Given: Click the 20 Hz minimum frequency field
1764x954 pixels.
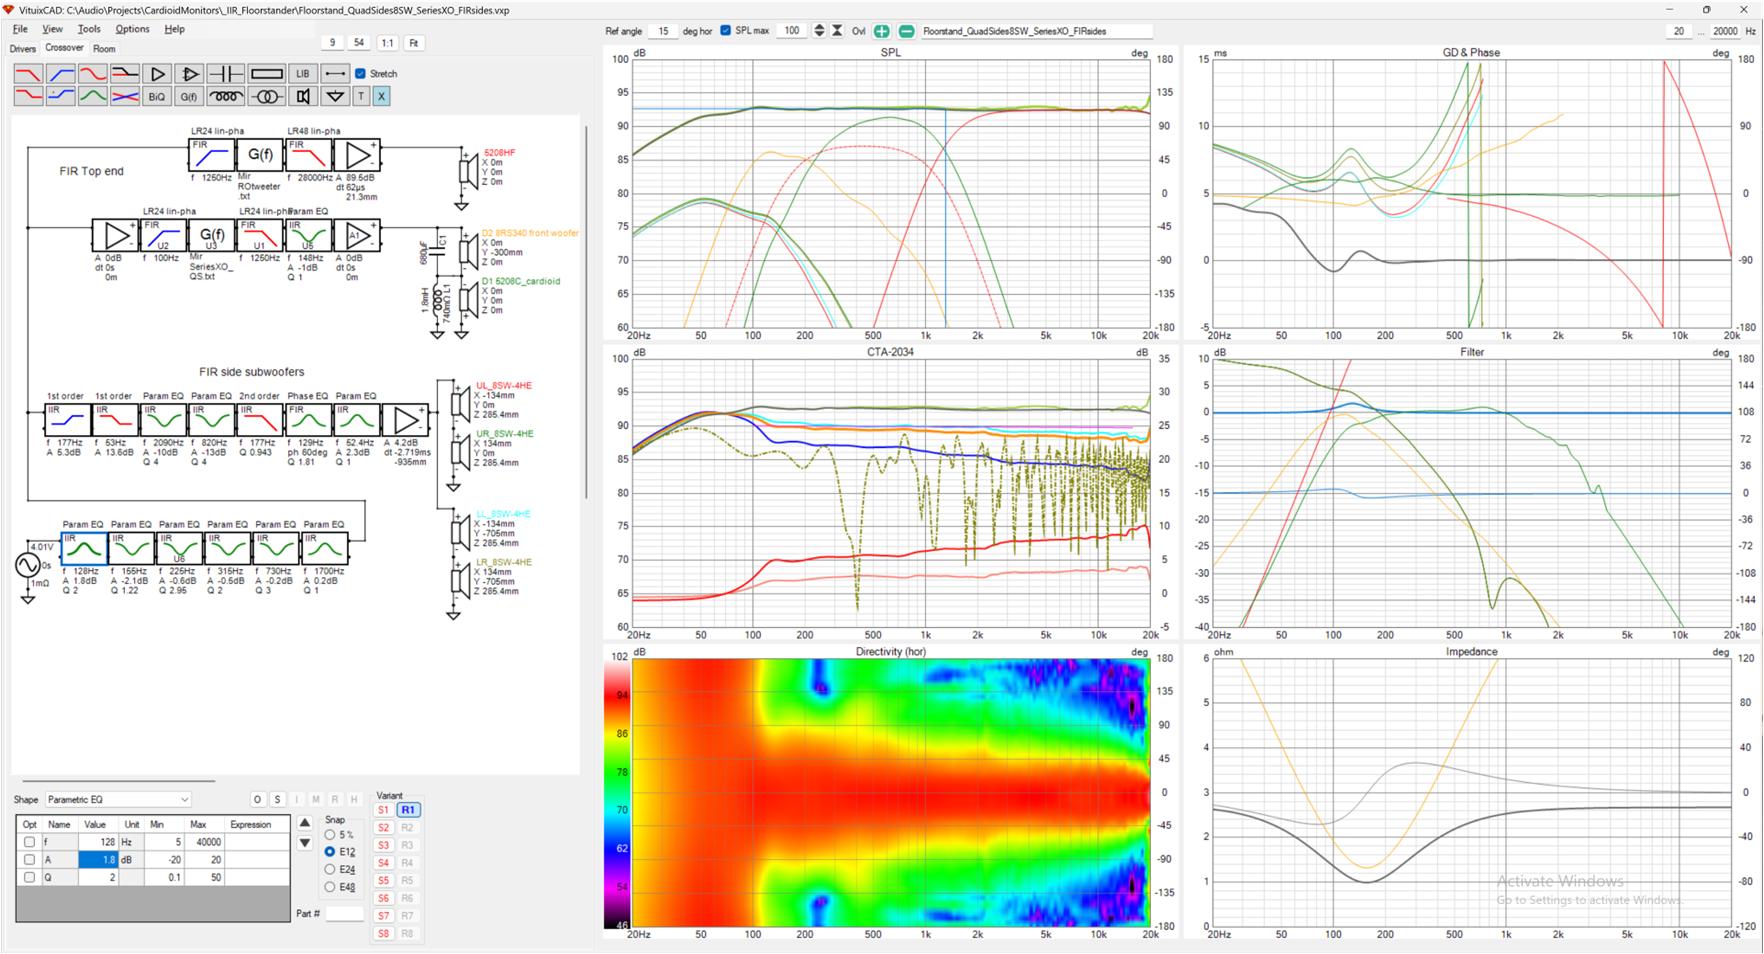Looking at the screenshot, I should (1679, 31).
